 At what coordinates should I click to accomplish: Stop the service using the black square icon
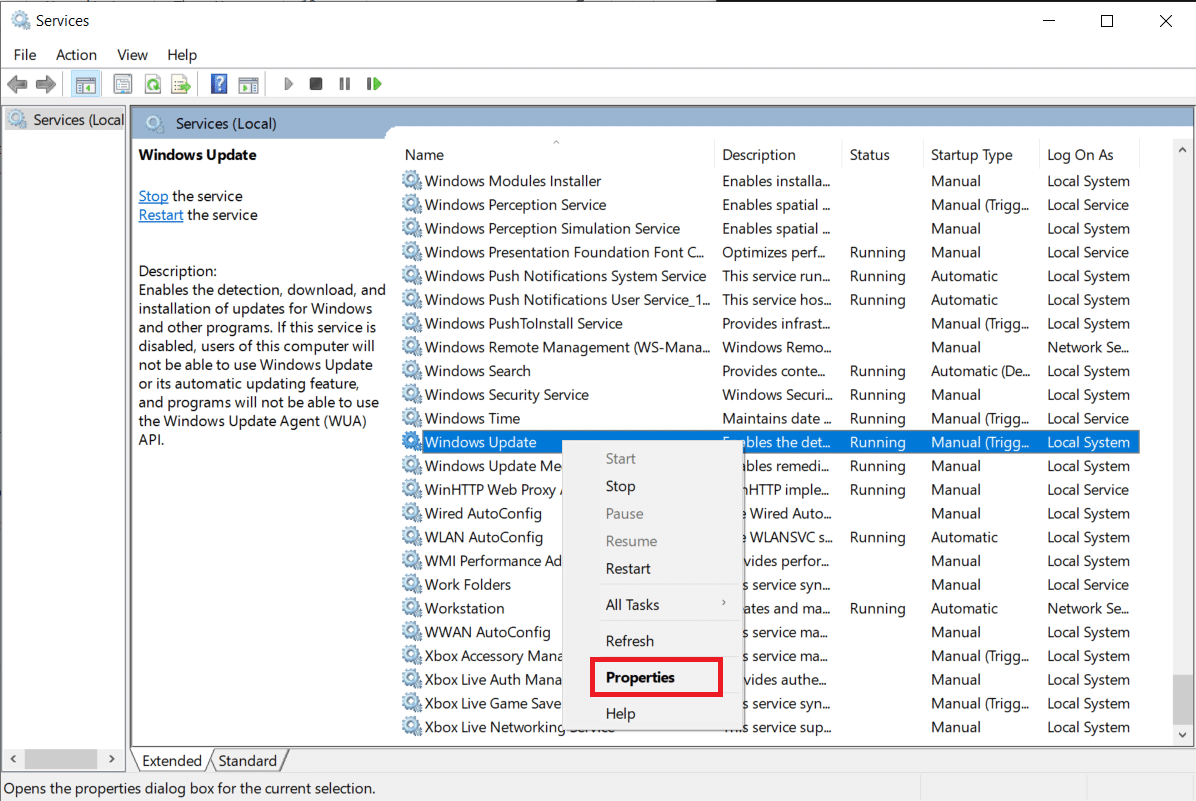tap(315, 83)
